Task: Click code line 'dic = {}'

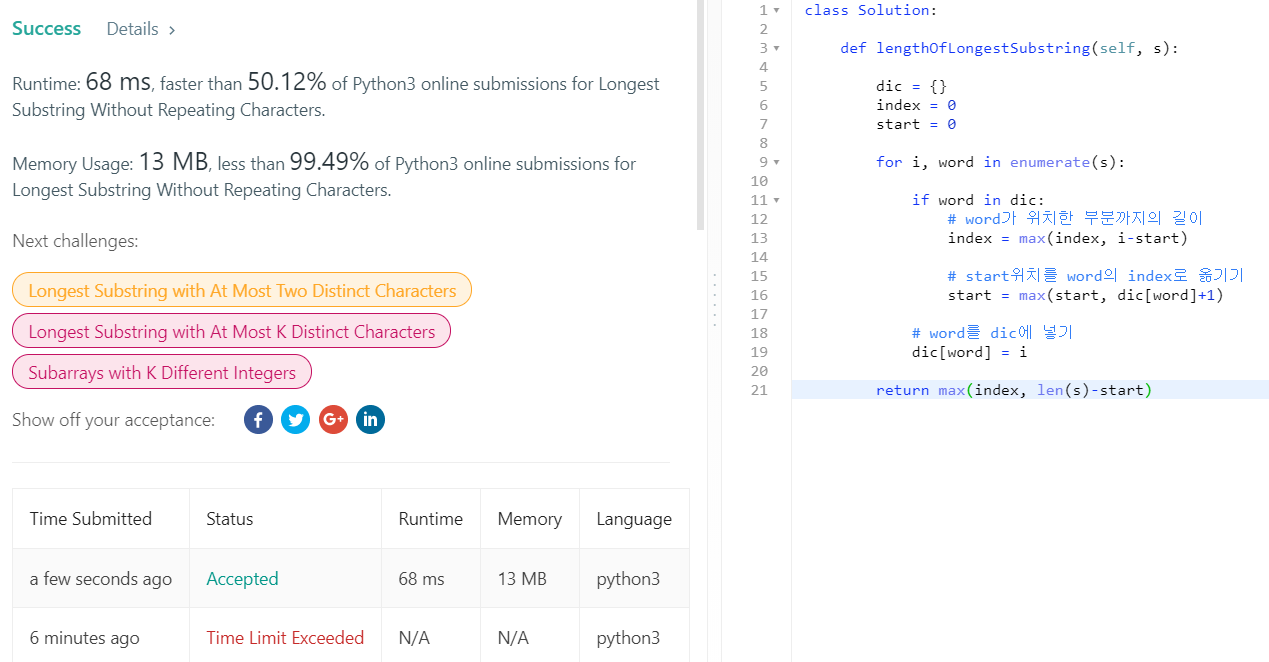Action: pyautogui.click(x=911, y=86)
